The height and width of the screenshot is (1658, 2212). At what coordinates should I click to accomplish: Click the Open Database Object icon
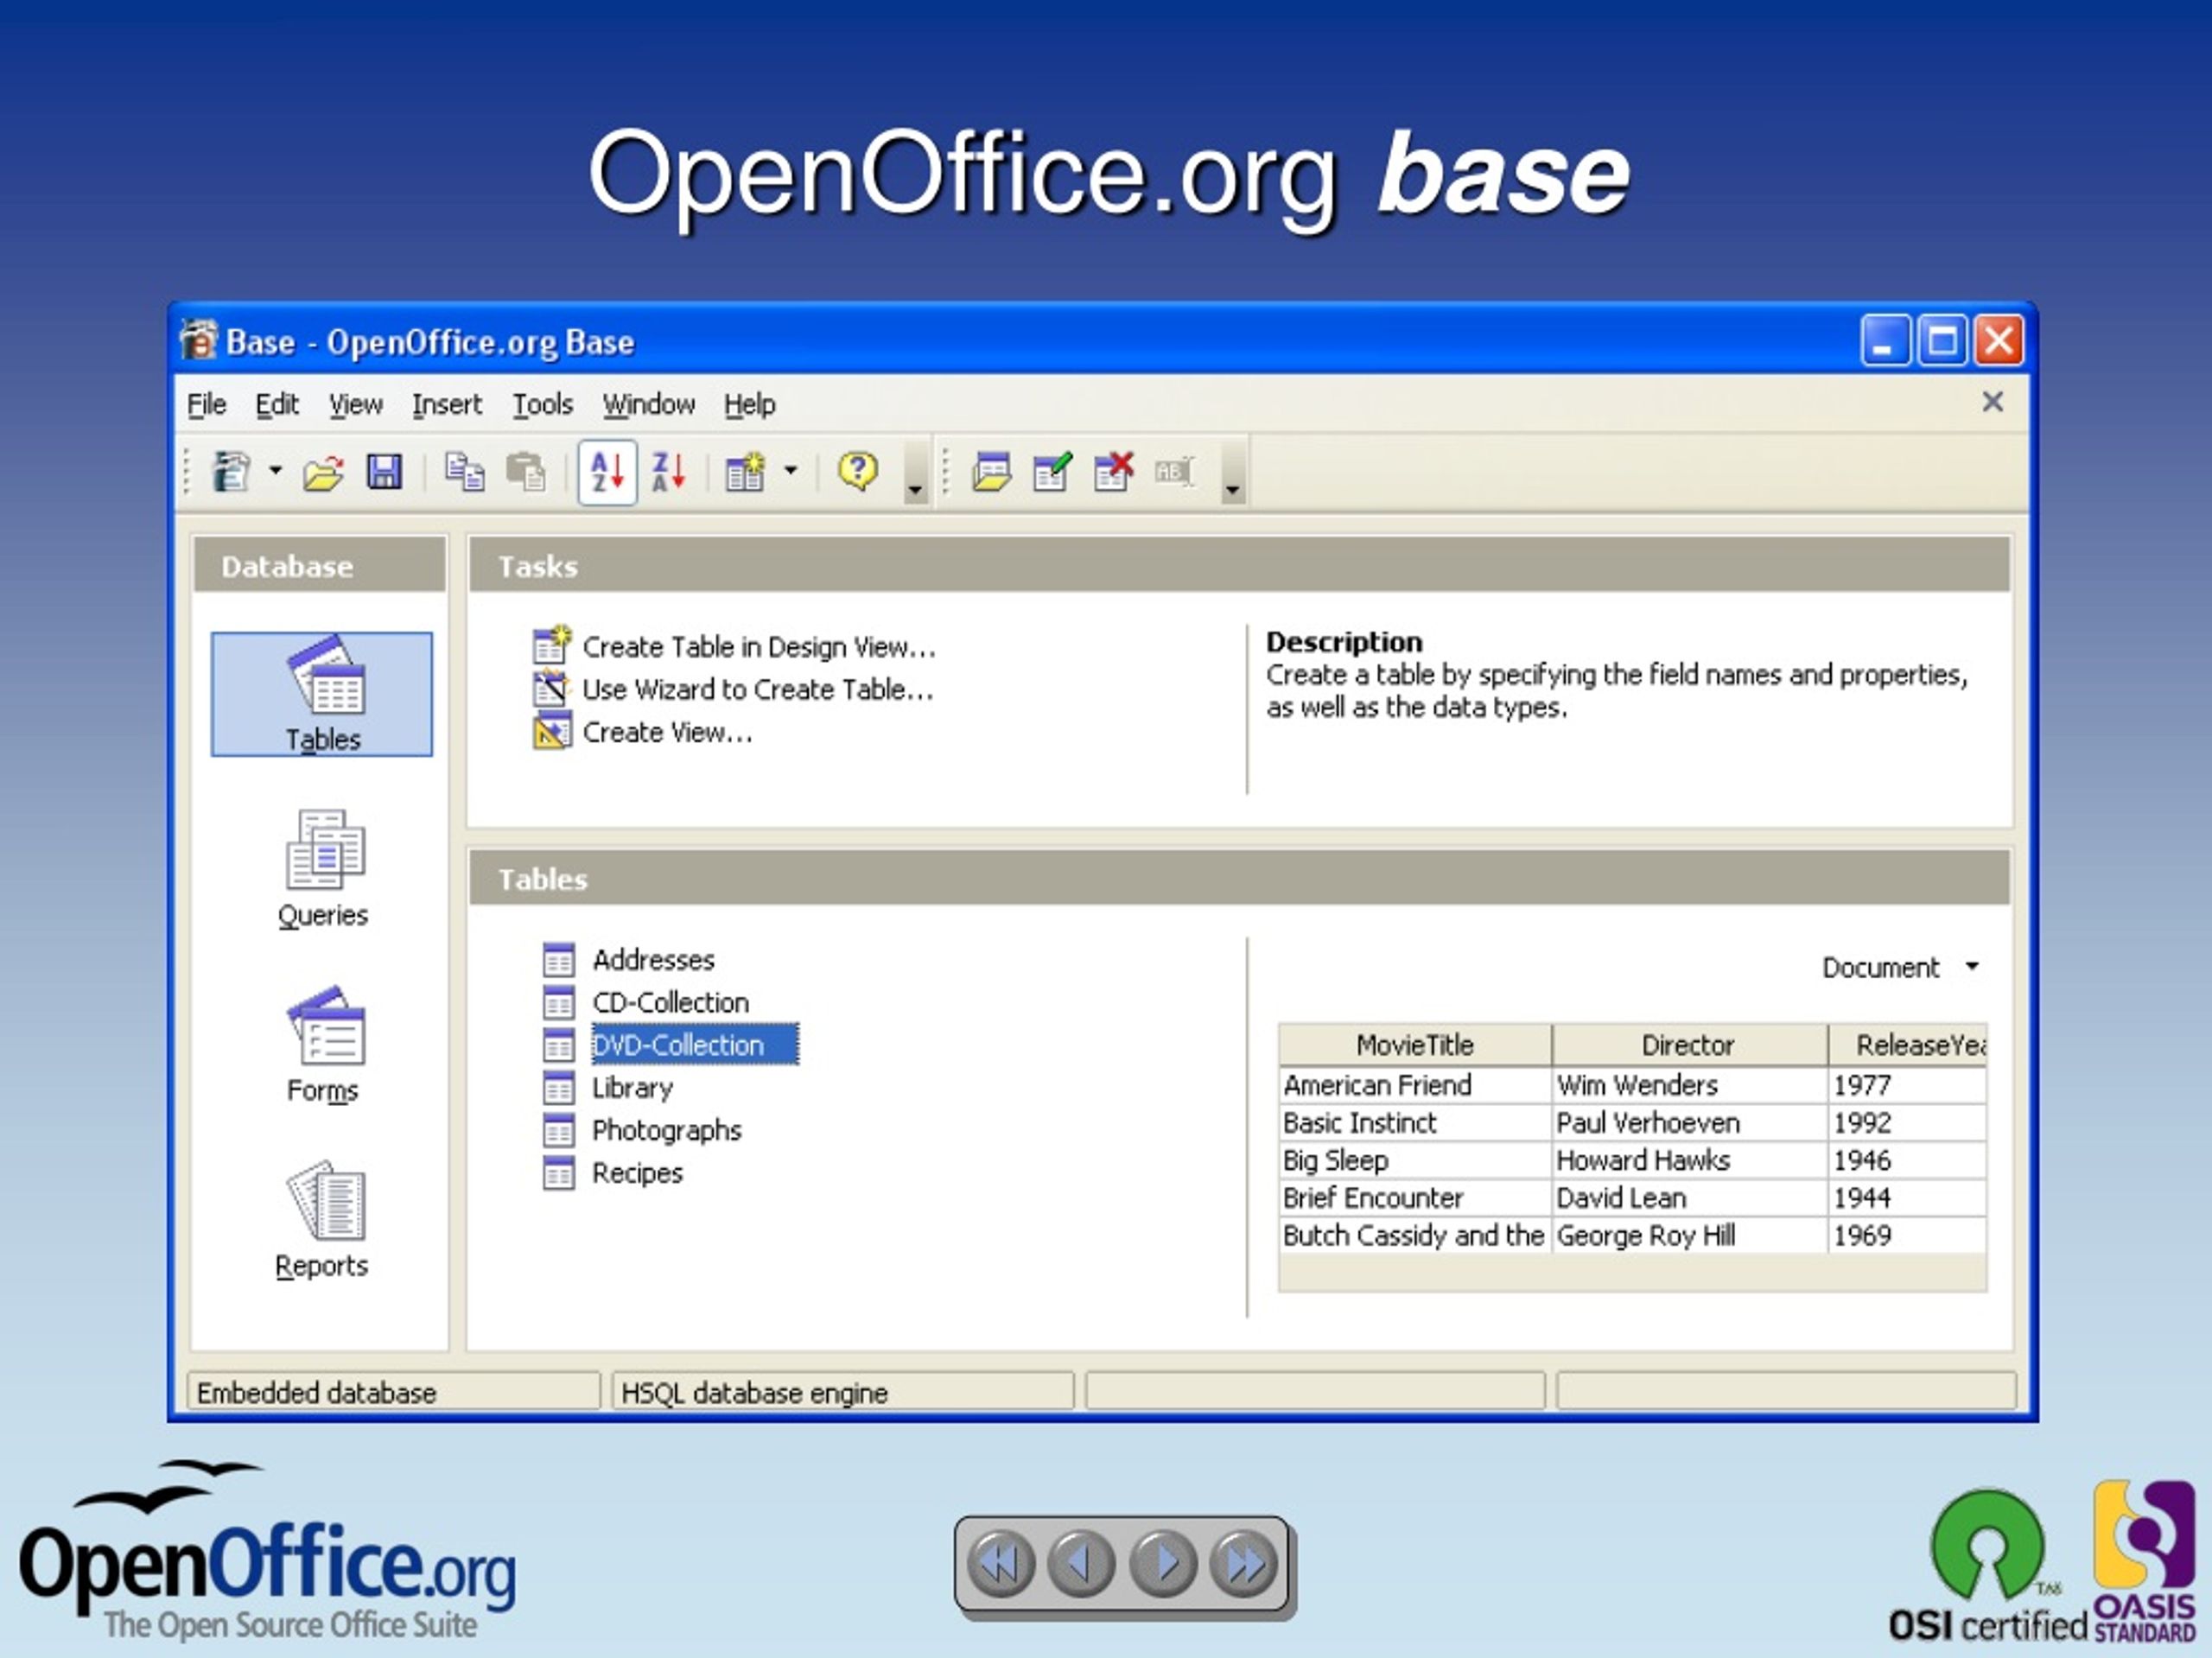tap(991, 471)
